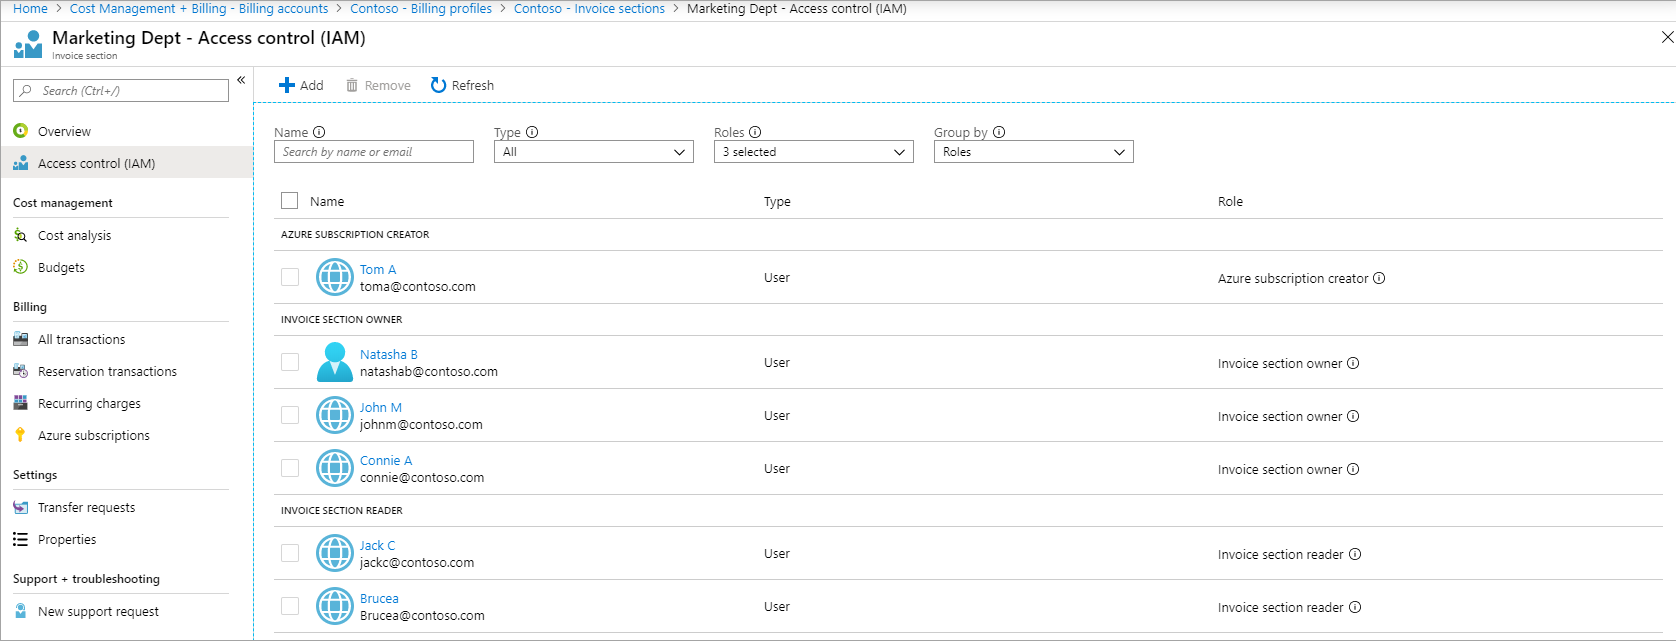Open Tom A user link
The width and height of the screenshot is (1676, 641).
[x=378, y=270]
